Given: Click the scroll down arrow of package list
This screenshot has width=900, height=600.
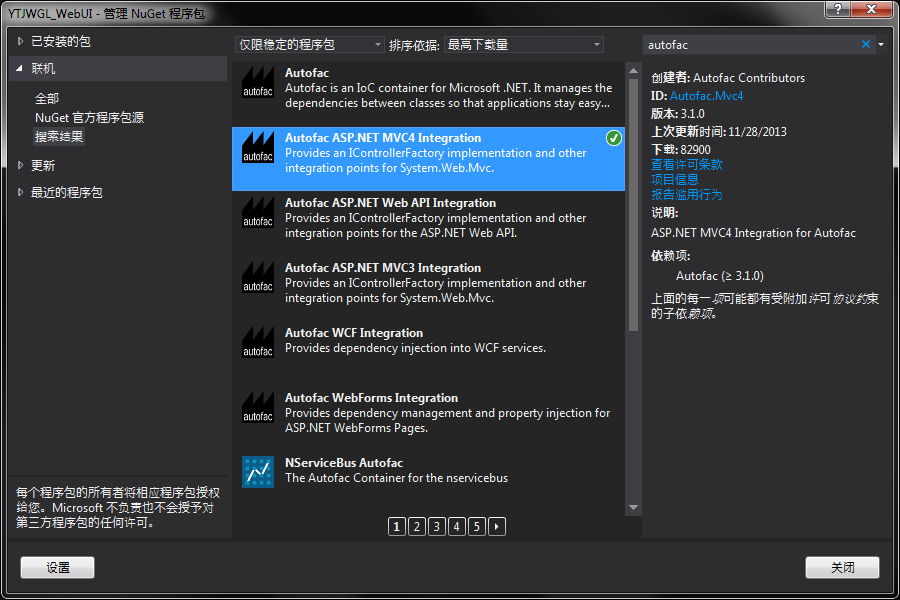Looking at the screenshot, I should point(634,507).
